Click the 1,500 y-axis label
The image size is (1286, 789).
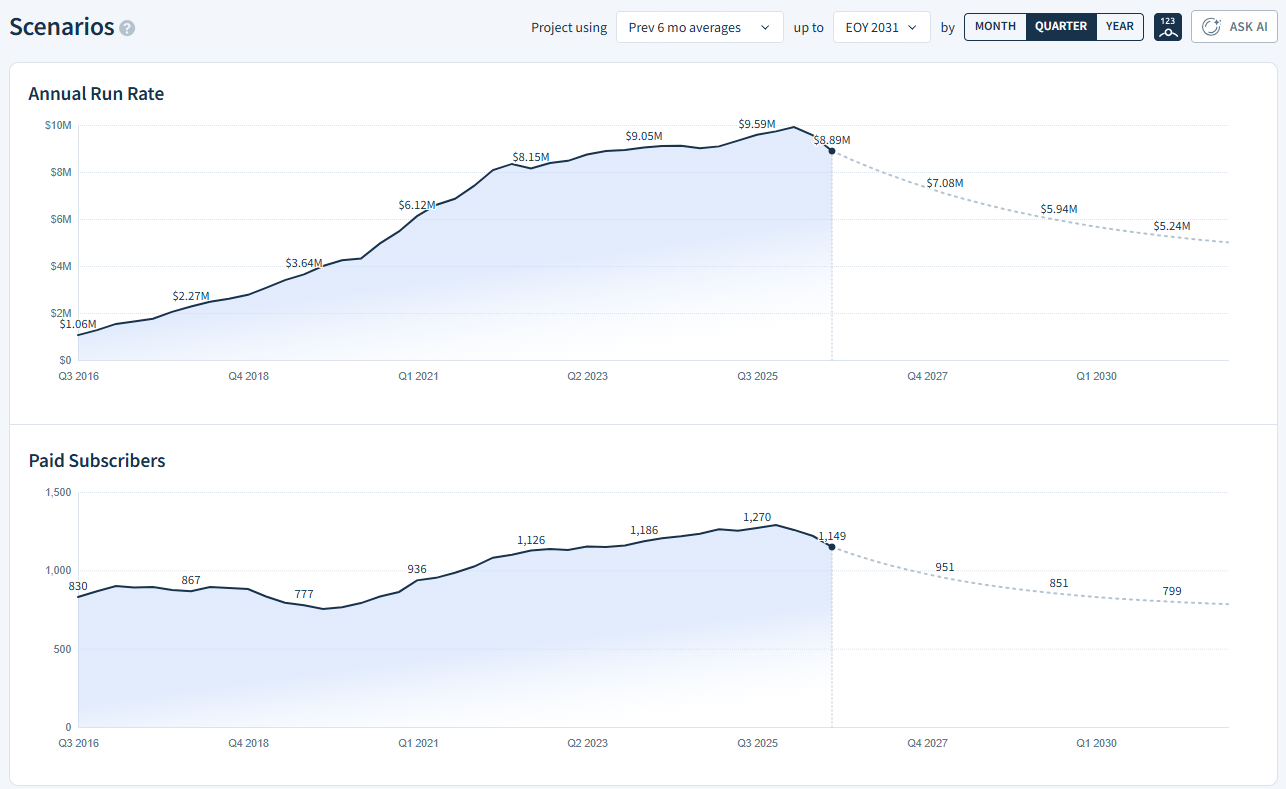58,492
